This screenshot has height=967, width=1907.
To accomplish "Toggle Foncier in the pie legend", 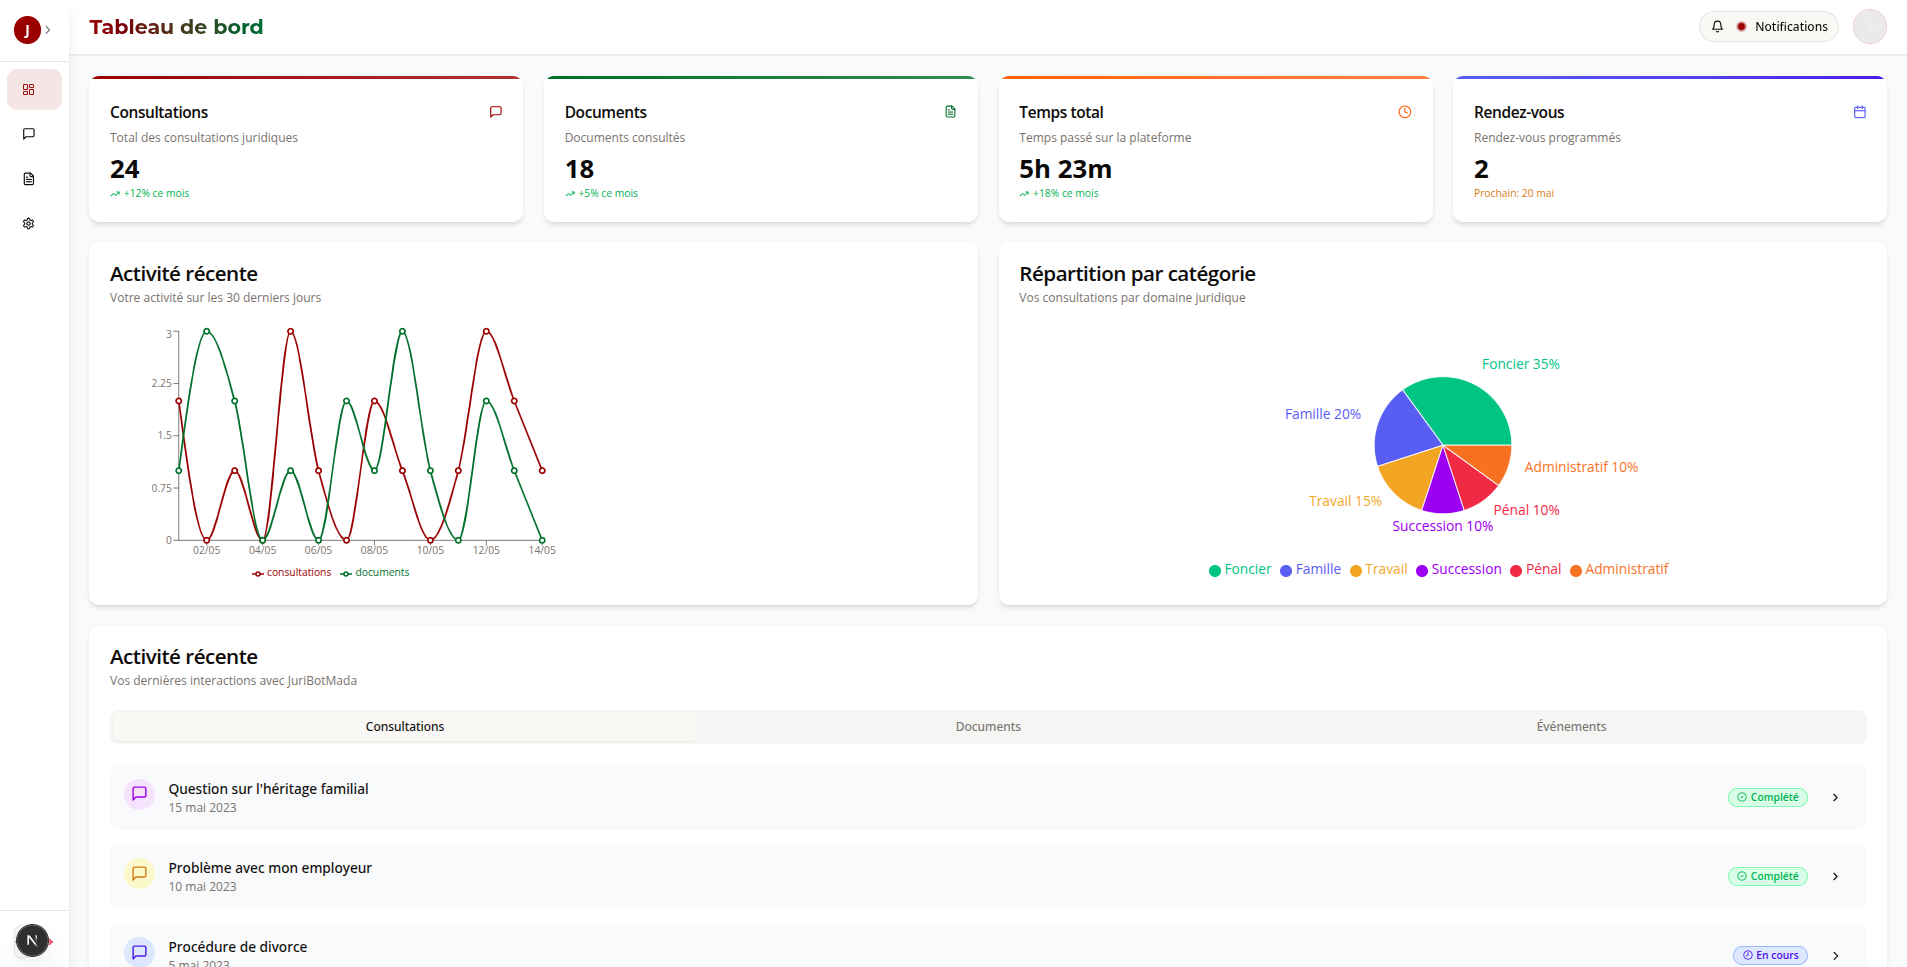I will click(1240, 570).
